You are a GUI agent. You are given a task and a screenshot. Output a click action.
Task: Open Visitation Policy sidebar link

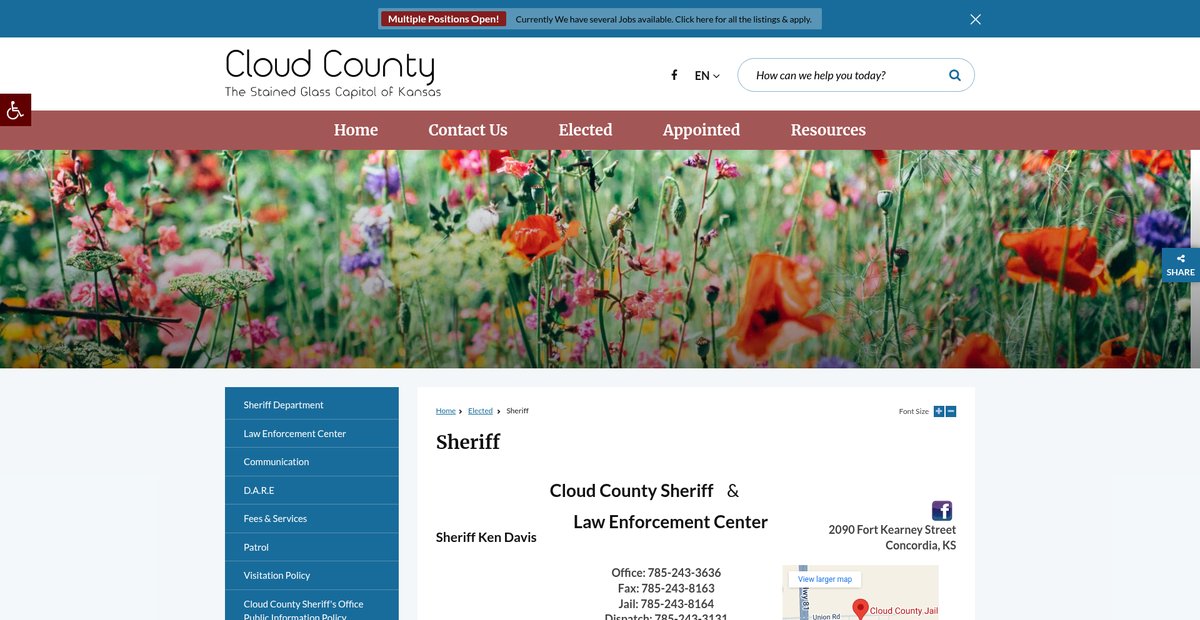(312, 576)
